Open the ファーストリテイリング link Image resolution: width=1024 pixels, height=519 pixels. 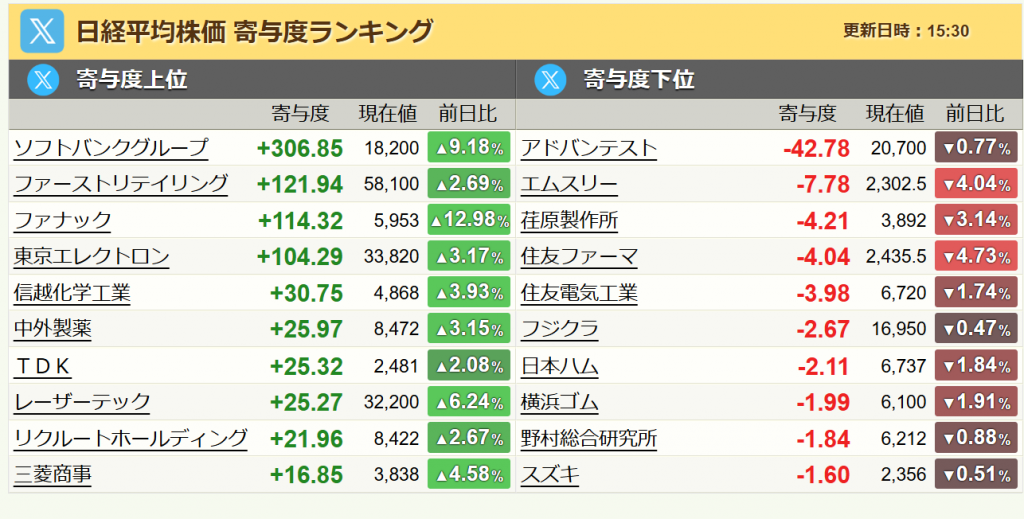pyautogui.click(x=121, y=184)
